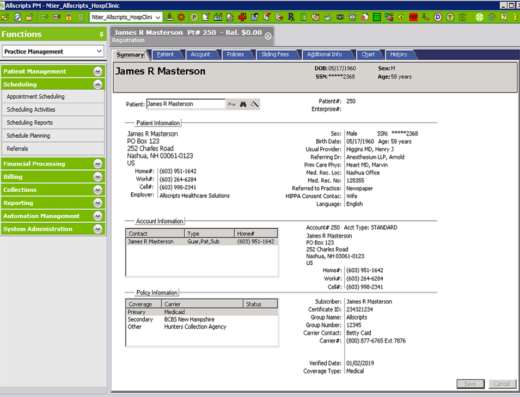Click the clock schedule toolbar icon
520x397 pixels.
tap(315, 17)
